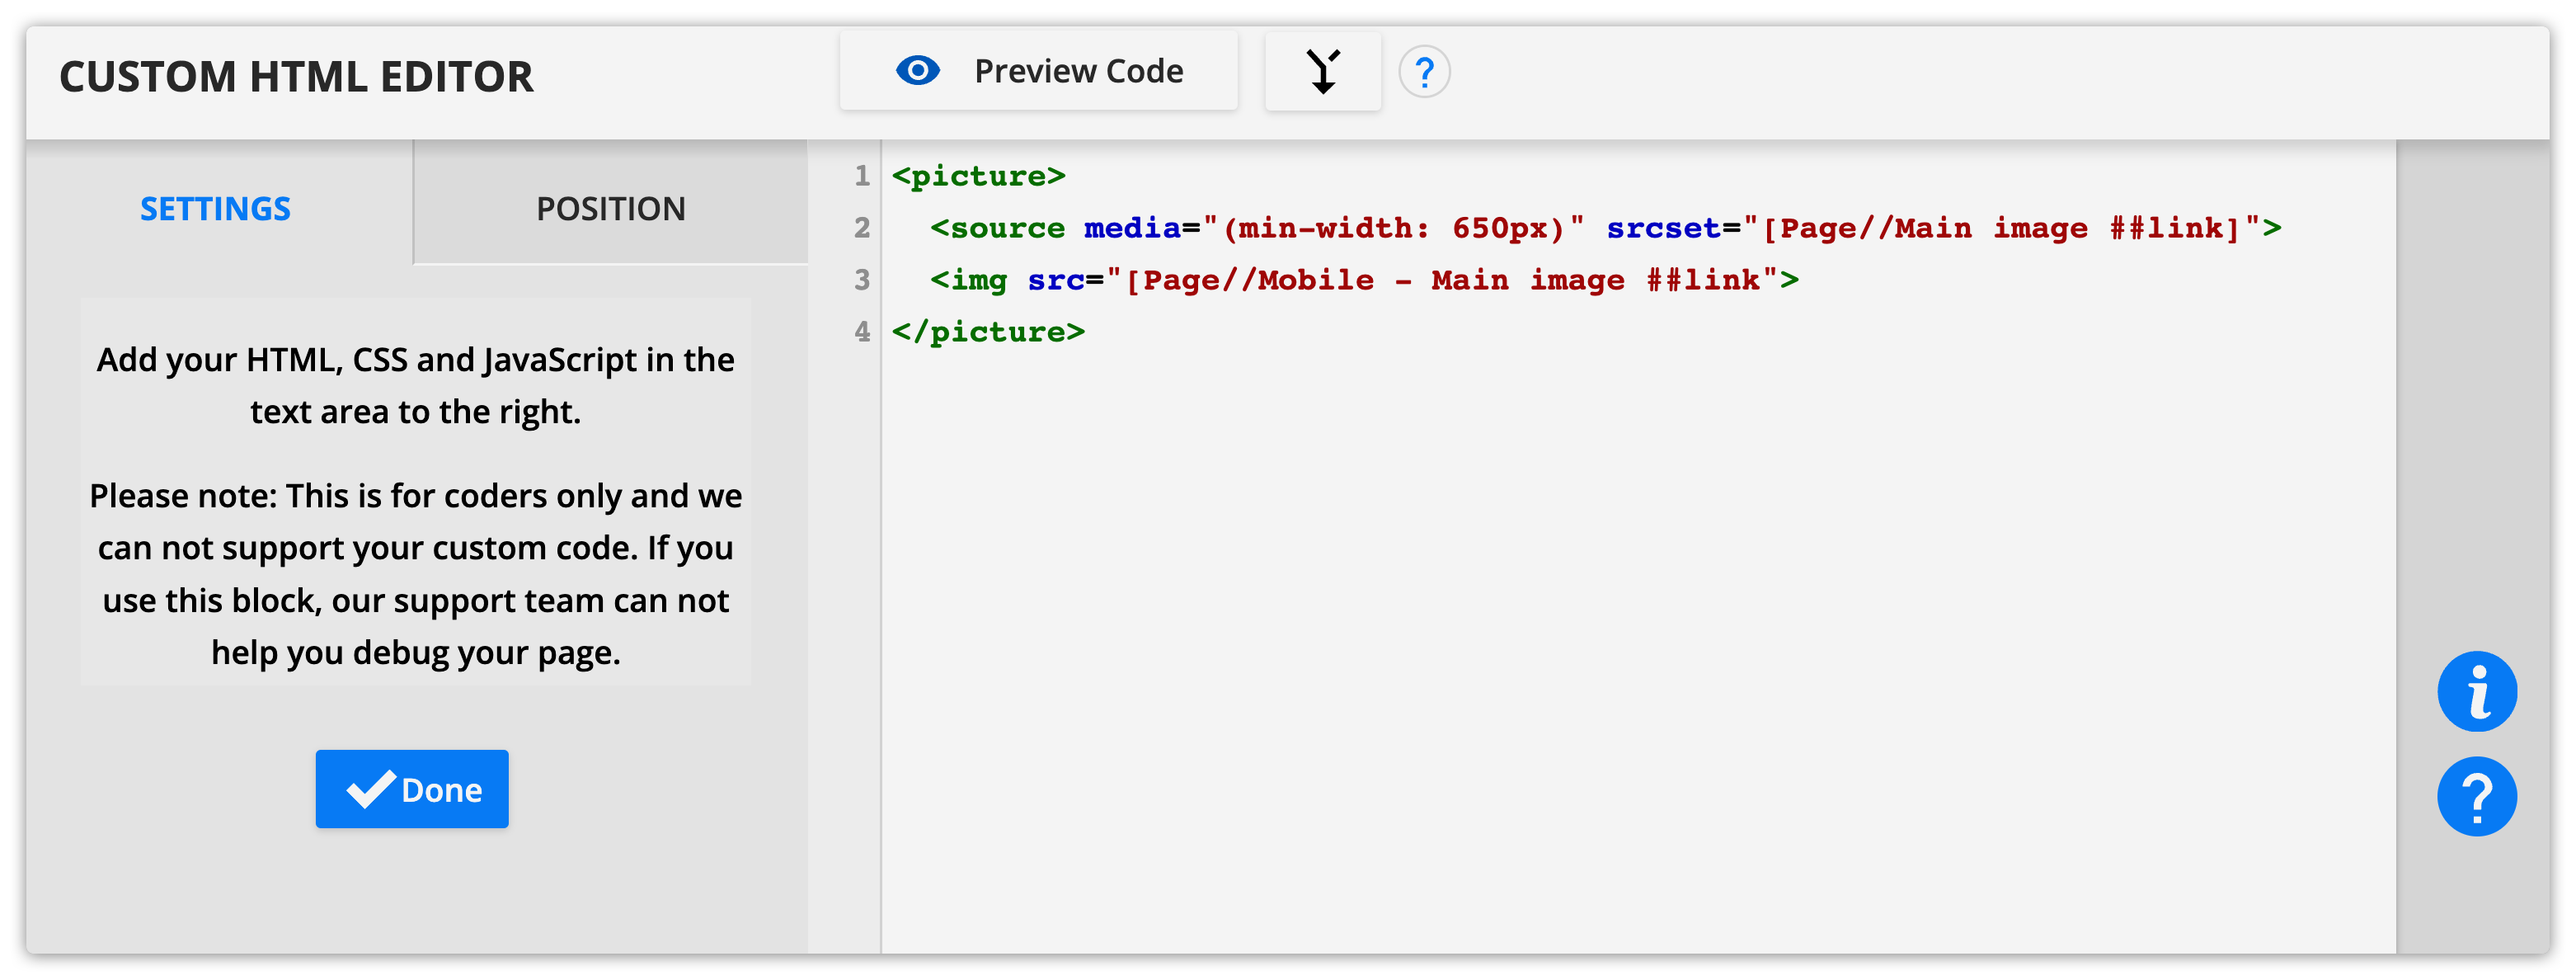Click empty code editor area below the code
2576x980 pixels.
pos(1638,650)
